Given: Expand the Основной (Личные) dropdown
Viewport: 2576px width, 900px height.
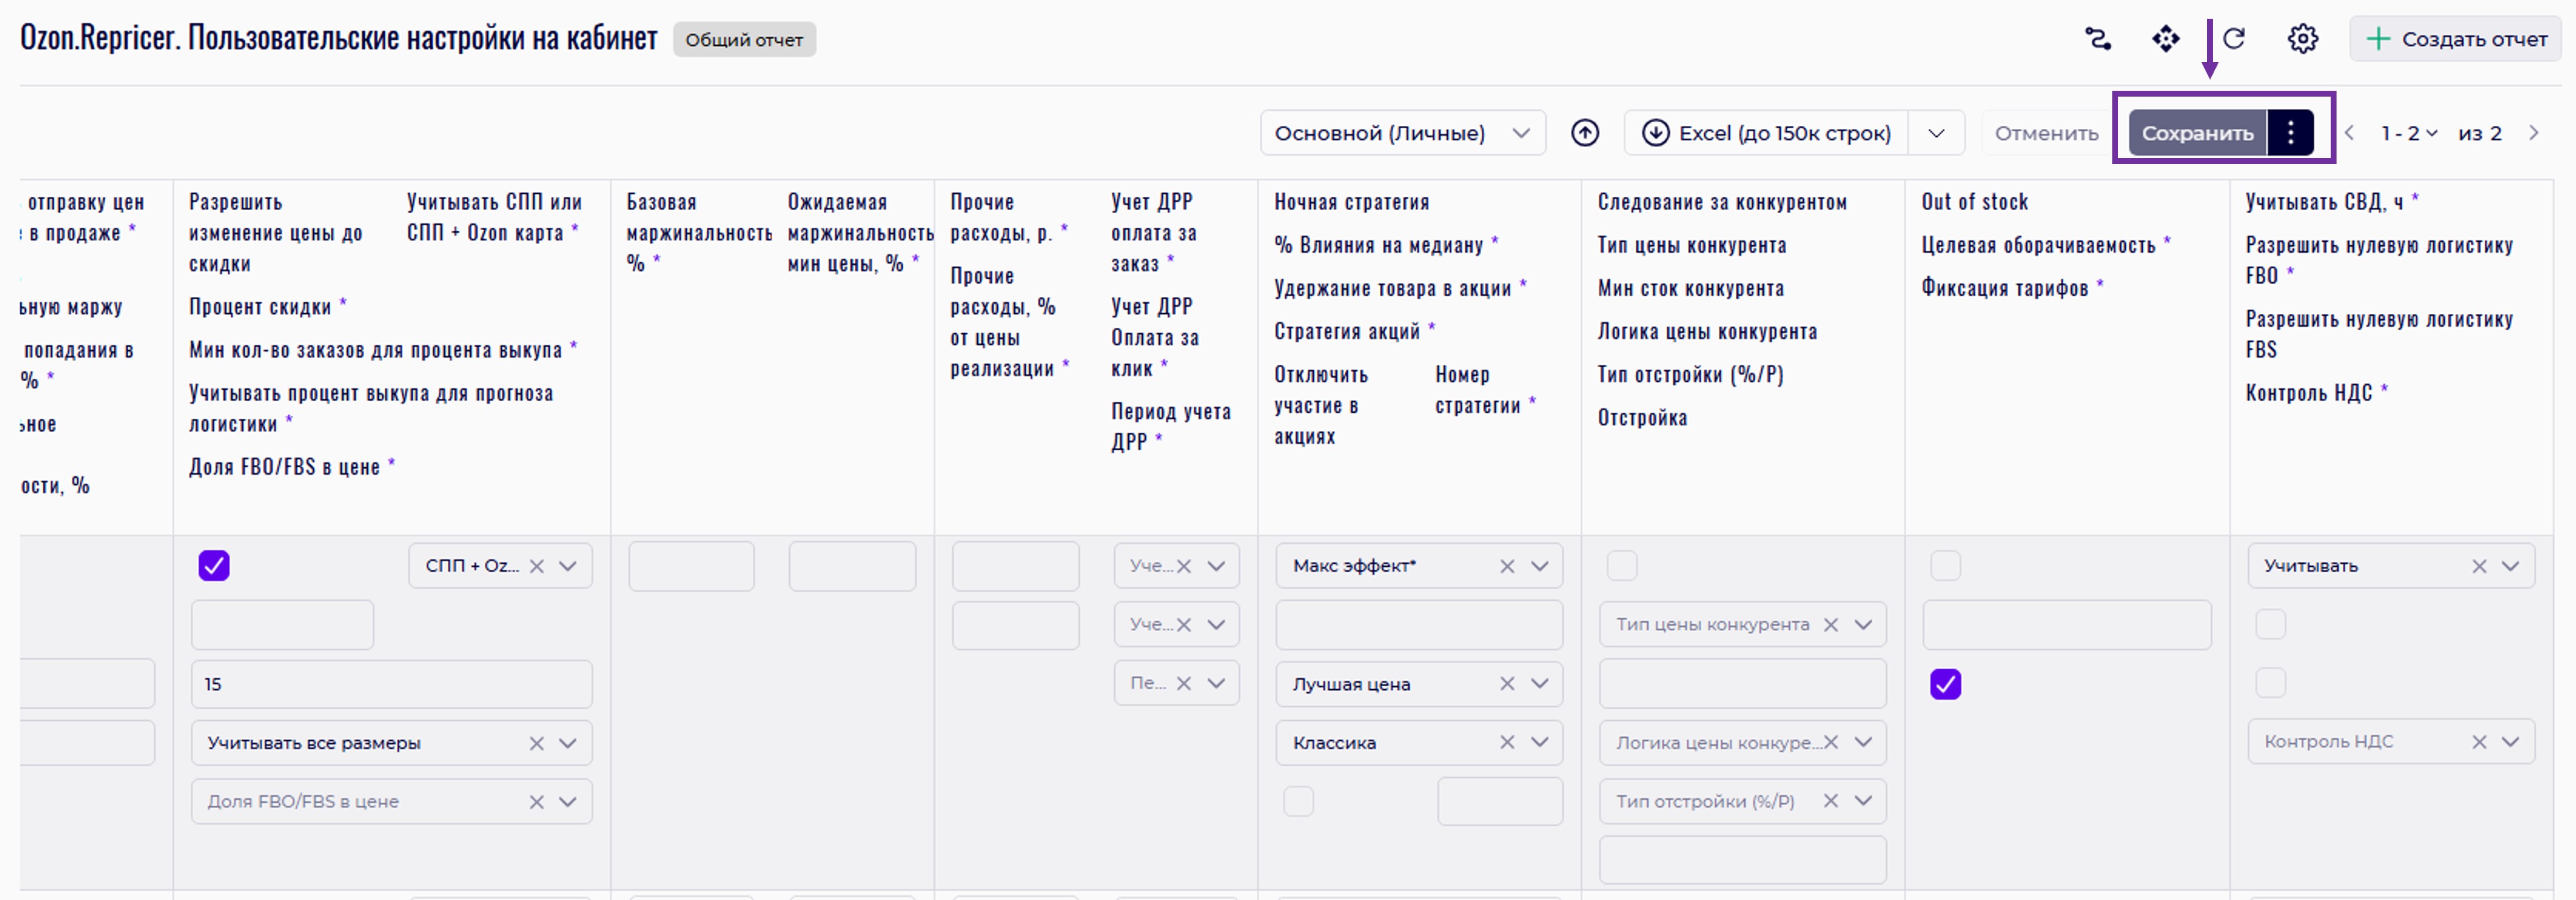Looking at the screenshot, I should pos(1402,133).
